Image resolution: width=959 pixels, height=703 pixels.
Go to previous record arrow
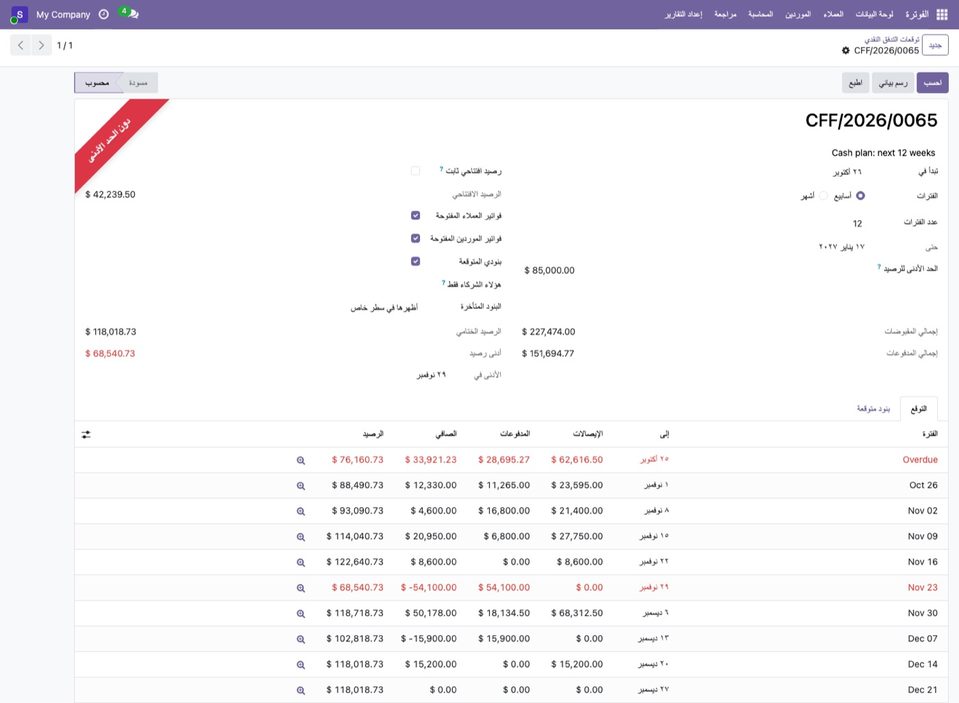pyautogui.click(x=21, y=45)
